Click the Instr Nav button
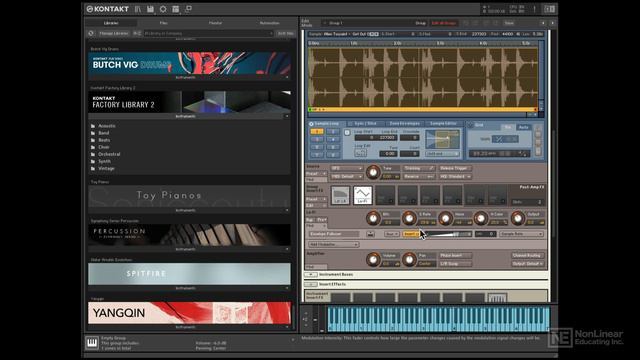 click(x=285, y=33)
